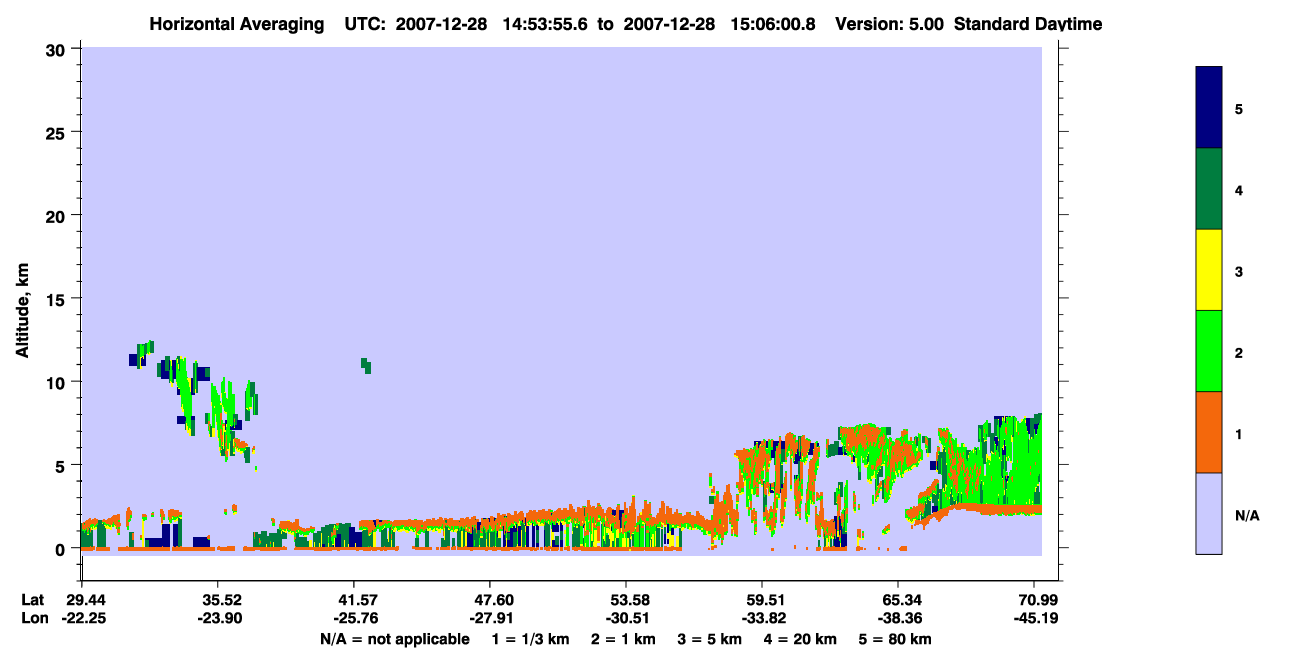Click the 'Lat' row label
This screenshot has height=667, width=1300.
tap(33, 601)
